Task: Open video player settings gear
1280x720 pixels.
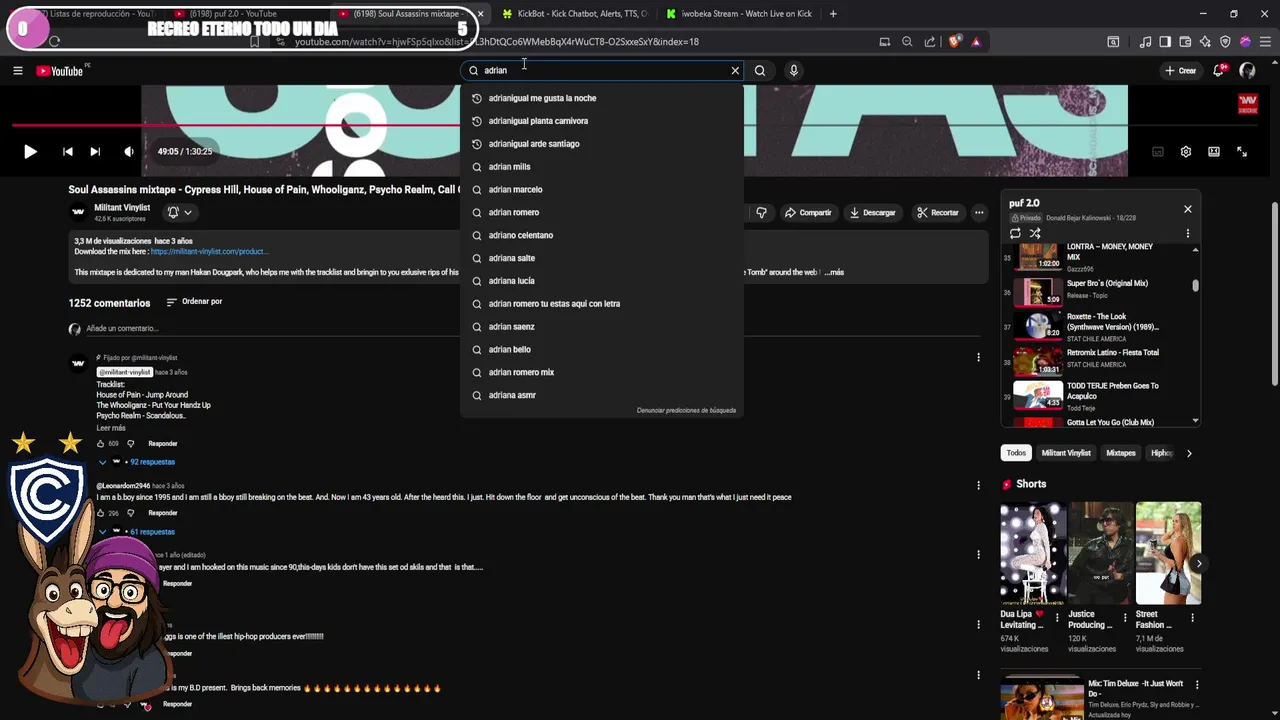Action: coord(1186,152)
